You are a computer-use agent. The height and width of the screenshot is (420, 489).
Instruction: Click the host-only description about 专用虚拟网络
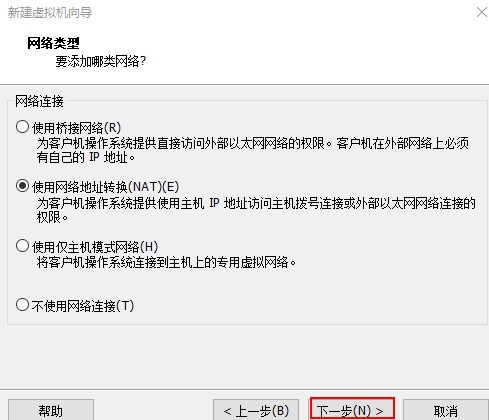(x=166, y=262)
